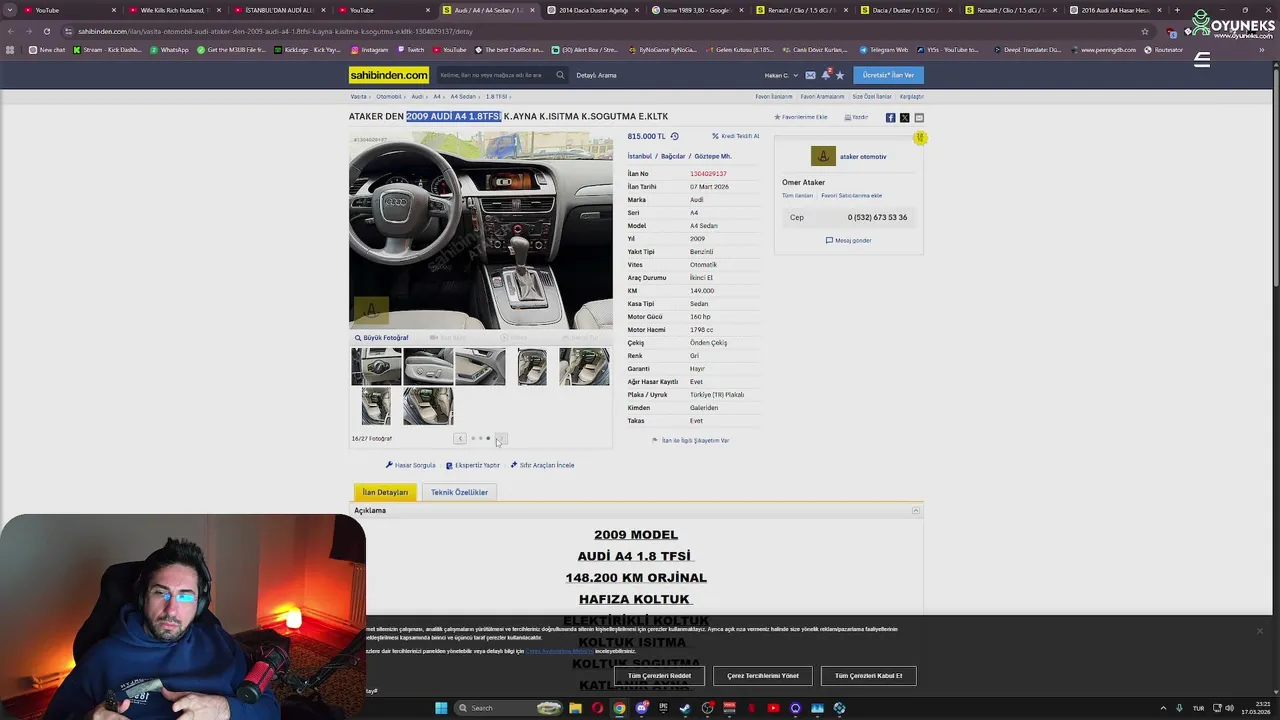Screen dimensions: 1280x720
Task: Click A4 Sedan breadcrumb link
Action: click(x=463, y=97)
